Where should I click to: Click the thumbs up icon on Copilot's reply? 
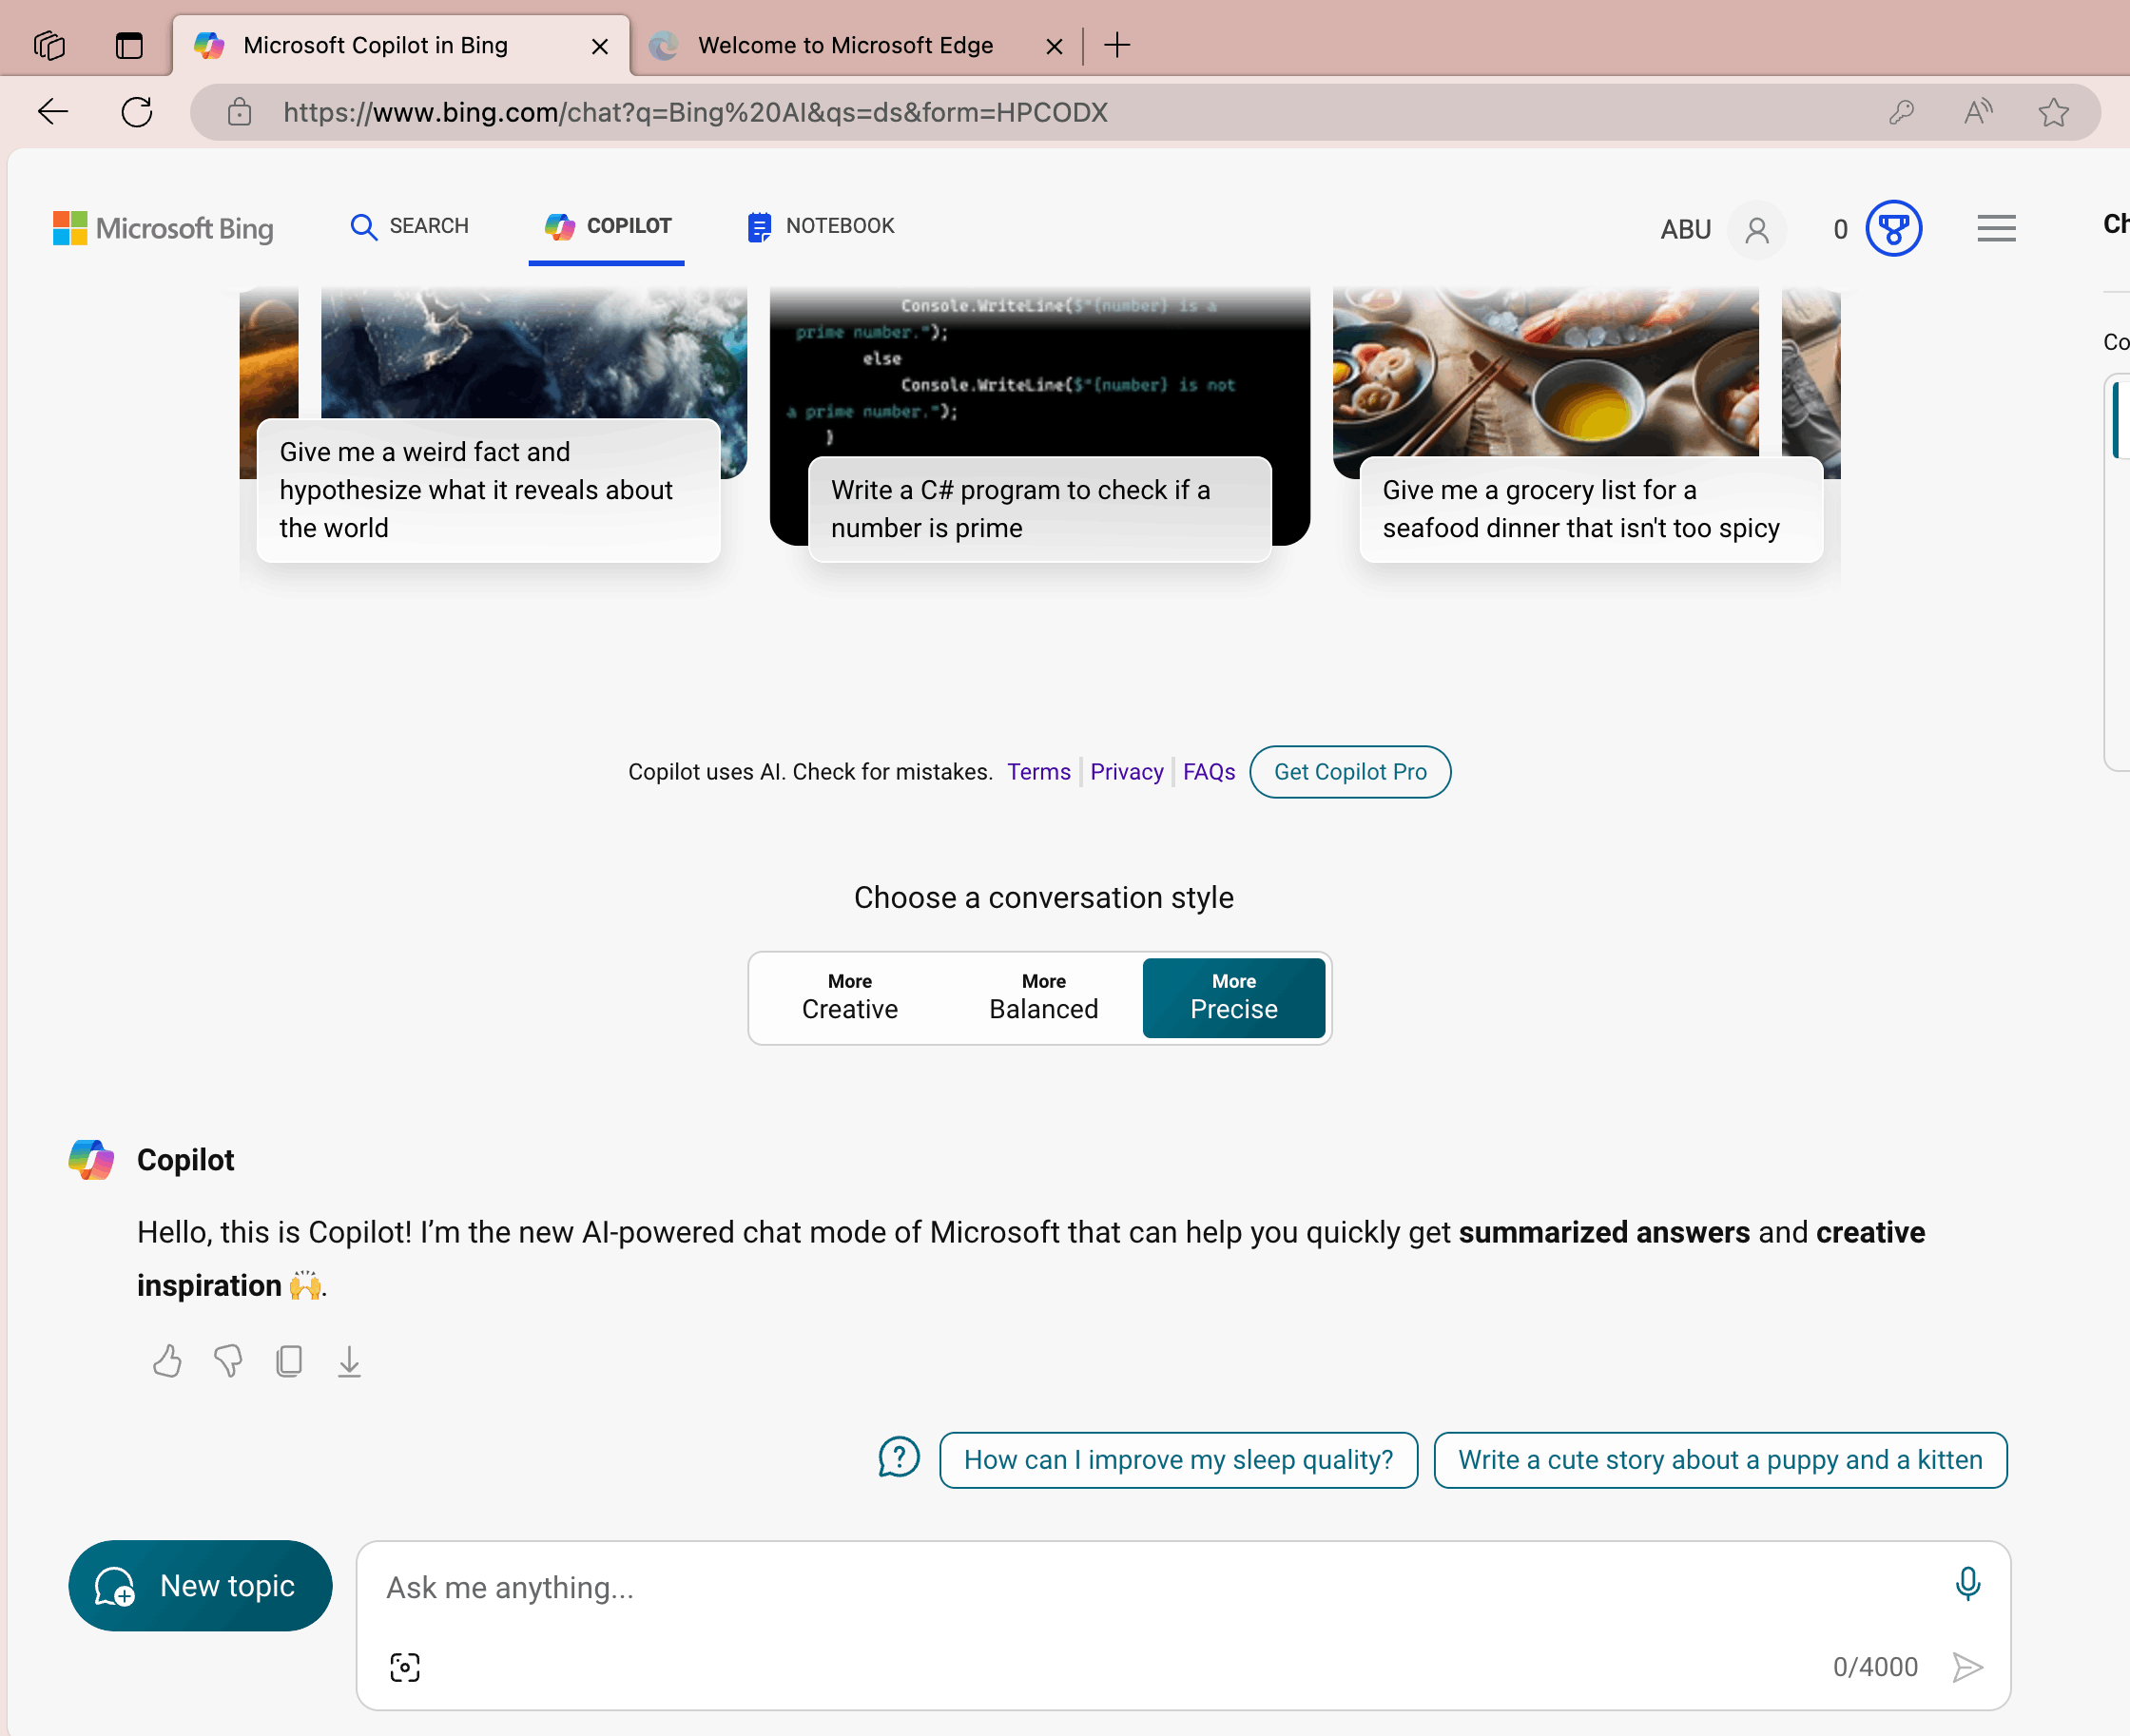click(x=167, y=1361)
